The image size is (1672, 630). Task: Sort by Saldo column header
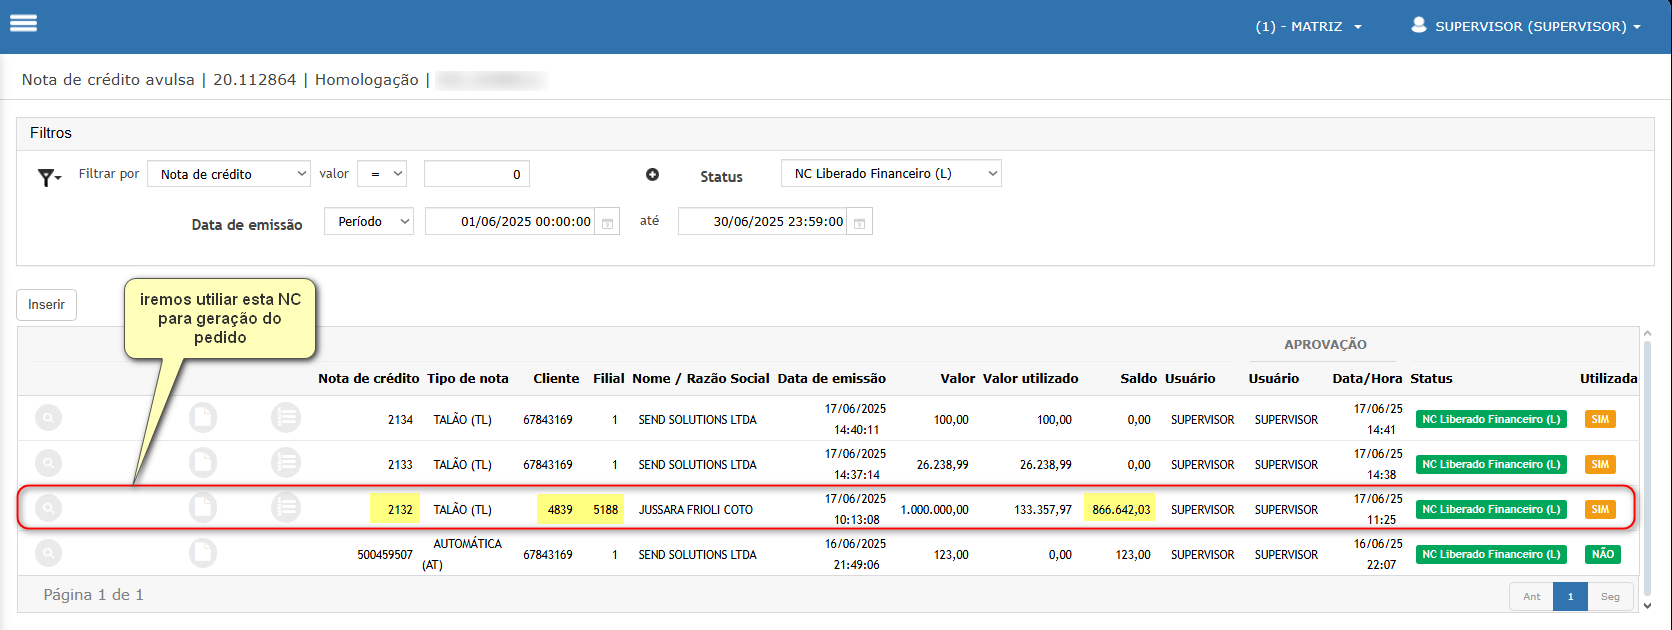click(1138, 379)
